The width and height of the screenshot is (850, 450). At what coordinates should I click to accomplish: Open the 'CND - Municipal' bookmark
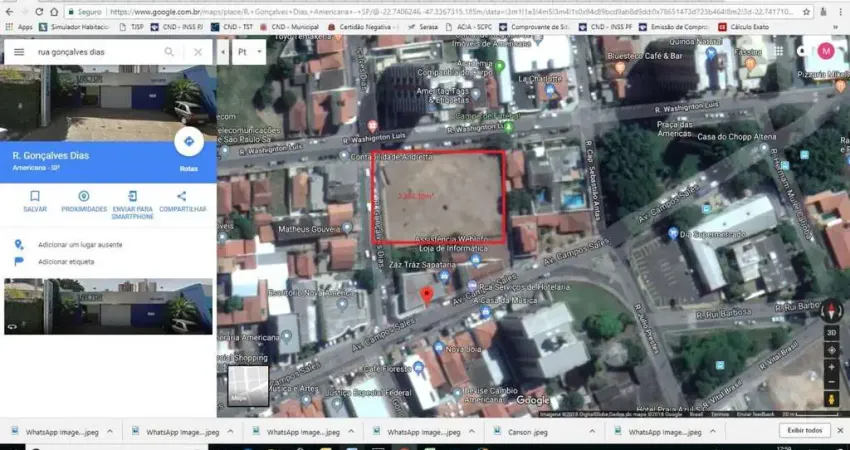coord(290,27)
